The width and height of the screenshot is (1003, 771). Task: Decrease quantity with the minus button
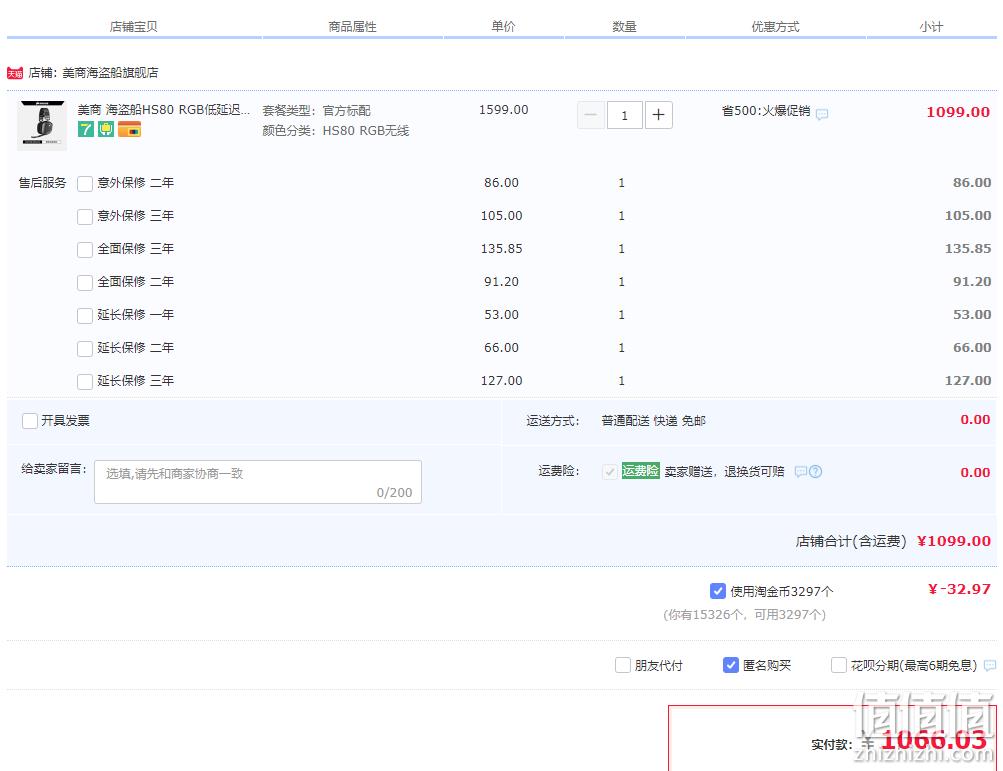(590, 115)
